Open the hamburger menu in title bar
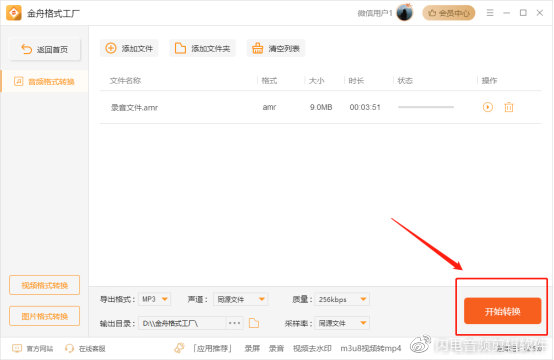The height and width of the screenshot is (360, 554). click(490, 13)
